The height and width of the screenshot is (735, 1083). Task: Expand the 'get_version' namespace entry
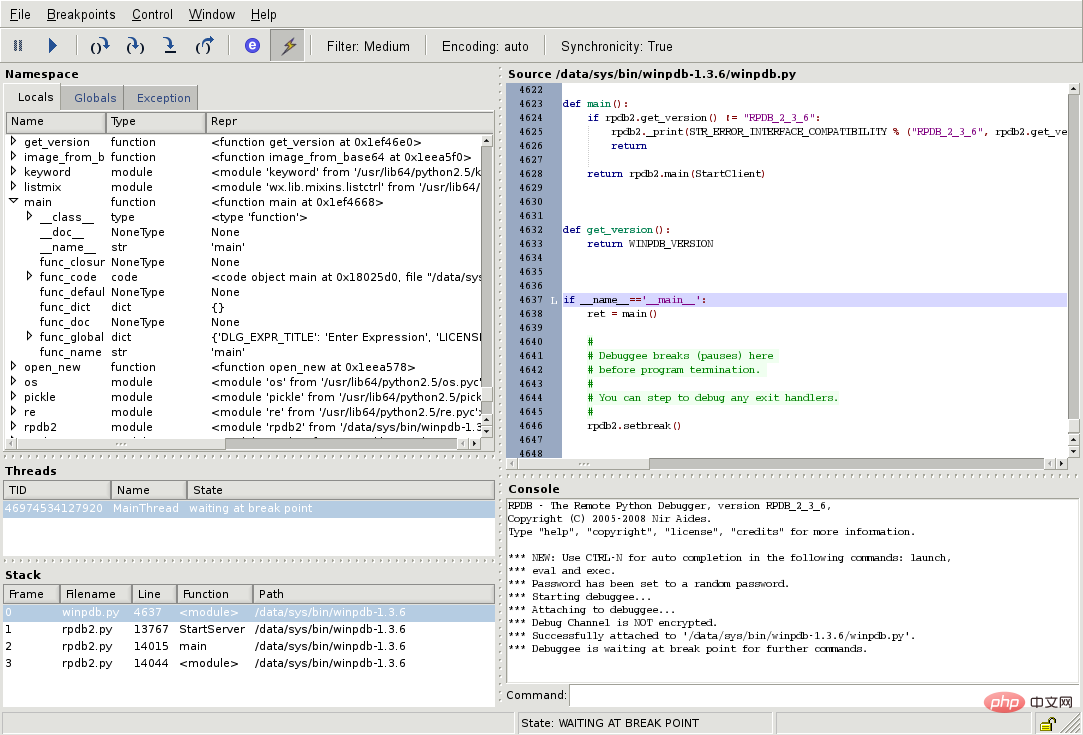click(14, 142)
